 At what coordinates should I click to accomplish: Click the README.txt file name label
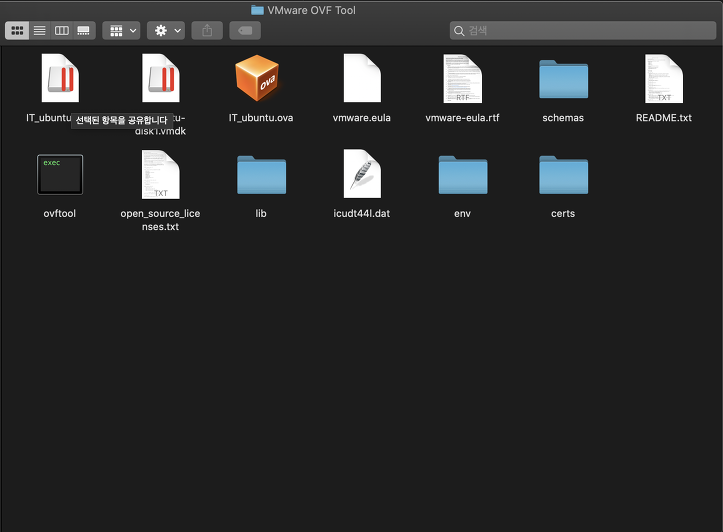(664, 118)
